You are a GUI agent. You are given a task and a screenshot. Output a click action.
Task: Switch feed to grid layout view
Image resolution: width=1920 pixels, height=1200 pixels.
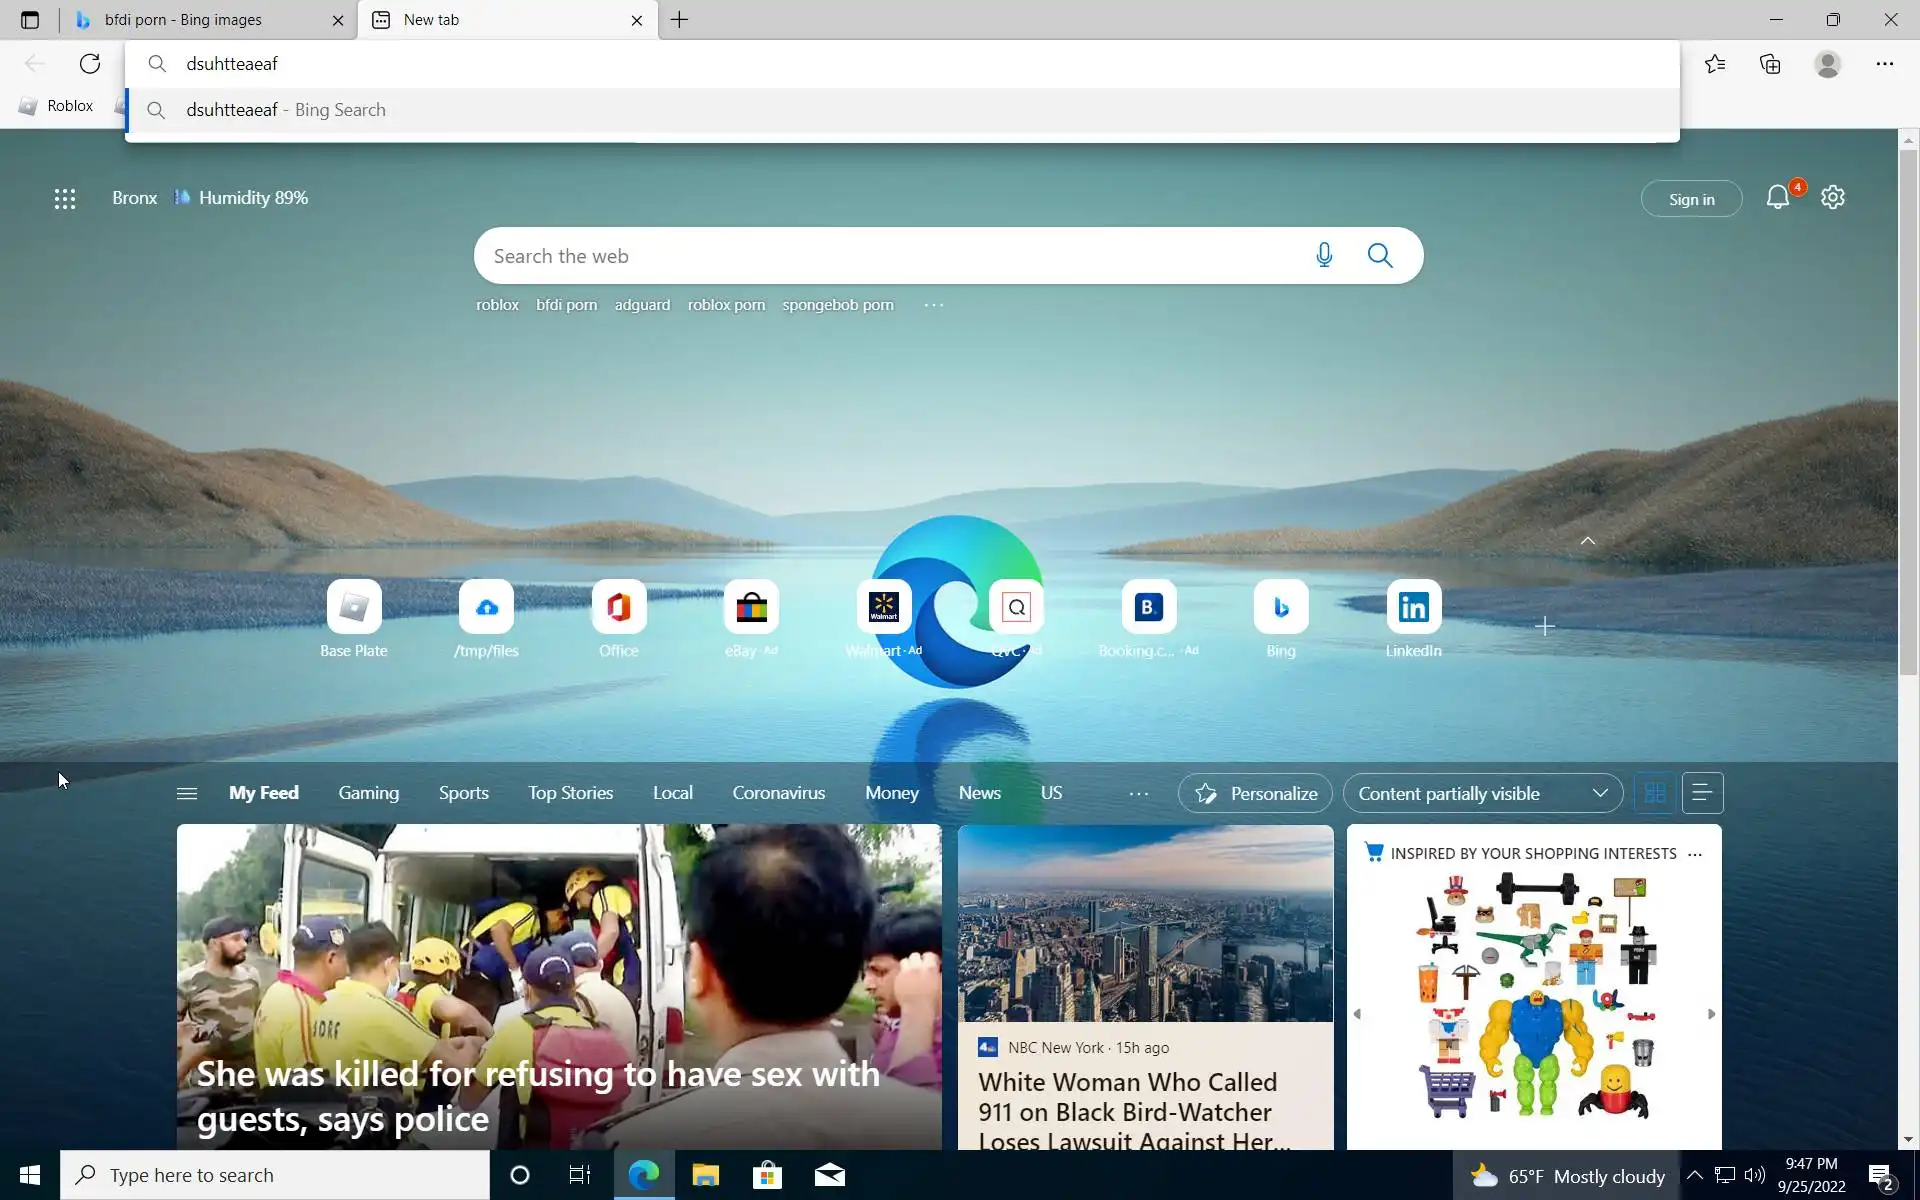click(x=1655, y=793)
